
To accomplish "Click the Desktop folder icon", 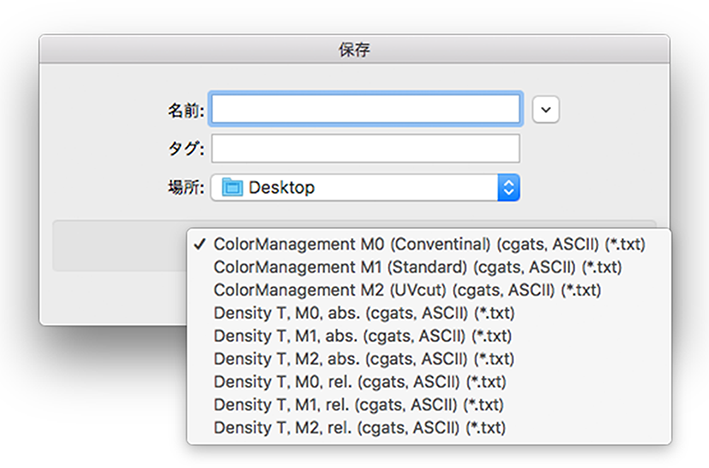I will tap(232, 187).
